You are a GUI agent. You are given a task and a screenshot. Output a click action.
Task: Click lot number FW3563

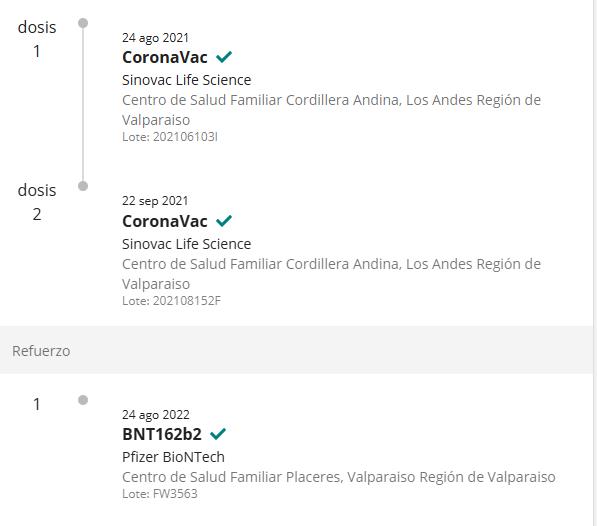click(x=175, y=494)
